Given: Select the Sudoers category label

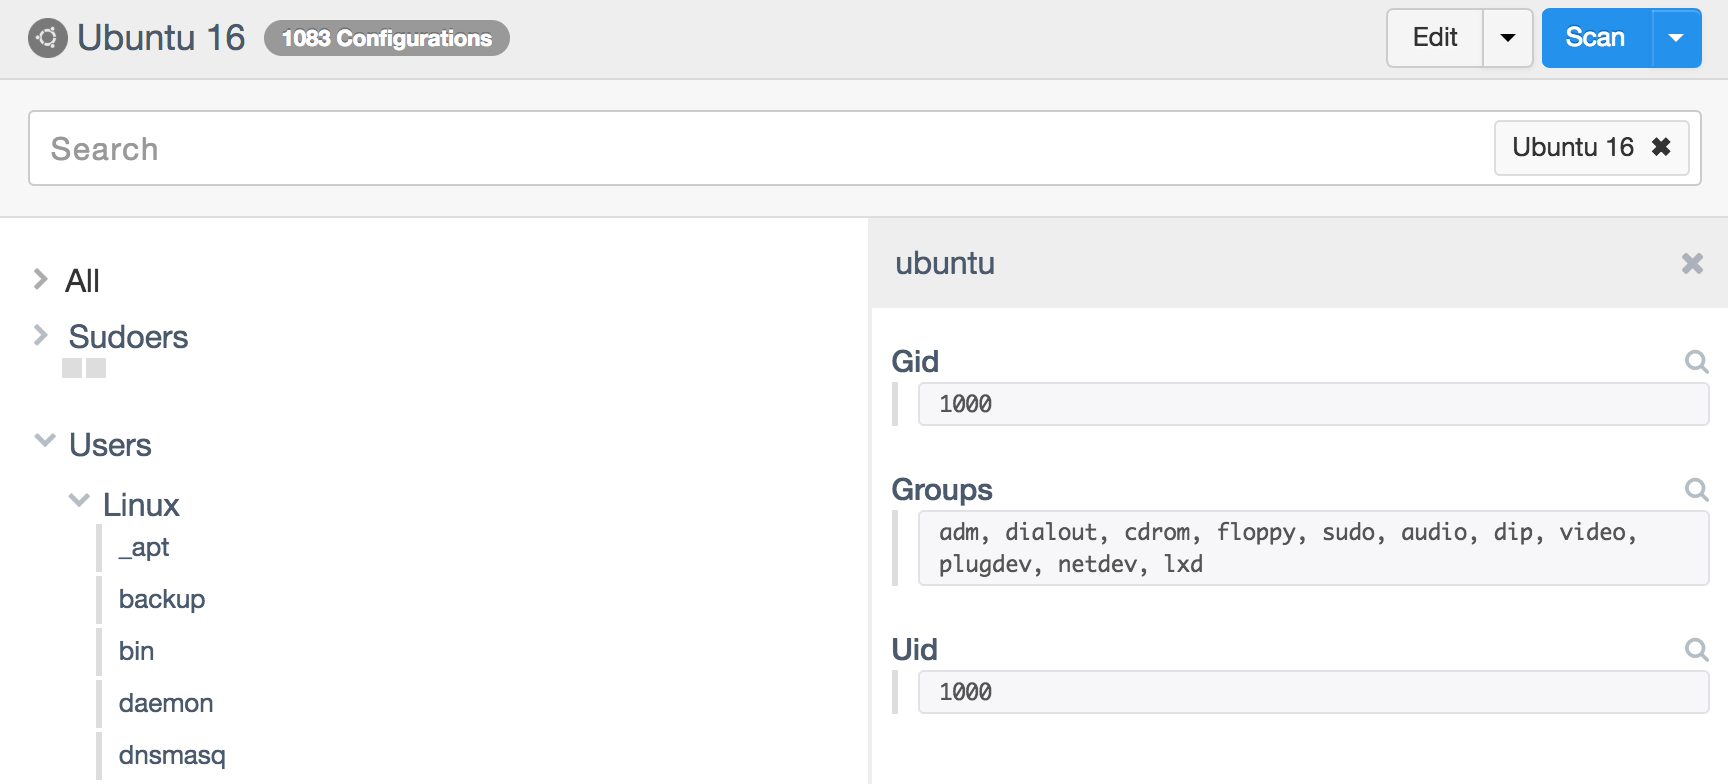Looking at the screenshot, I should (128, 337).
